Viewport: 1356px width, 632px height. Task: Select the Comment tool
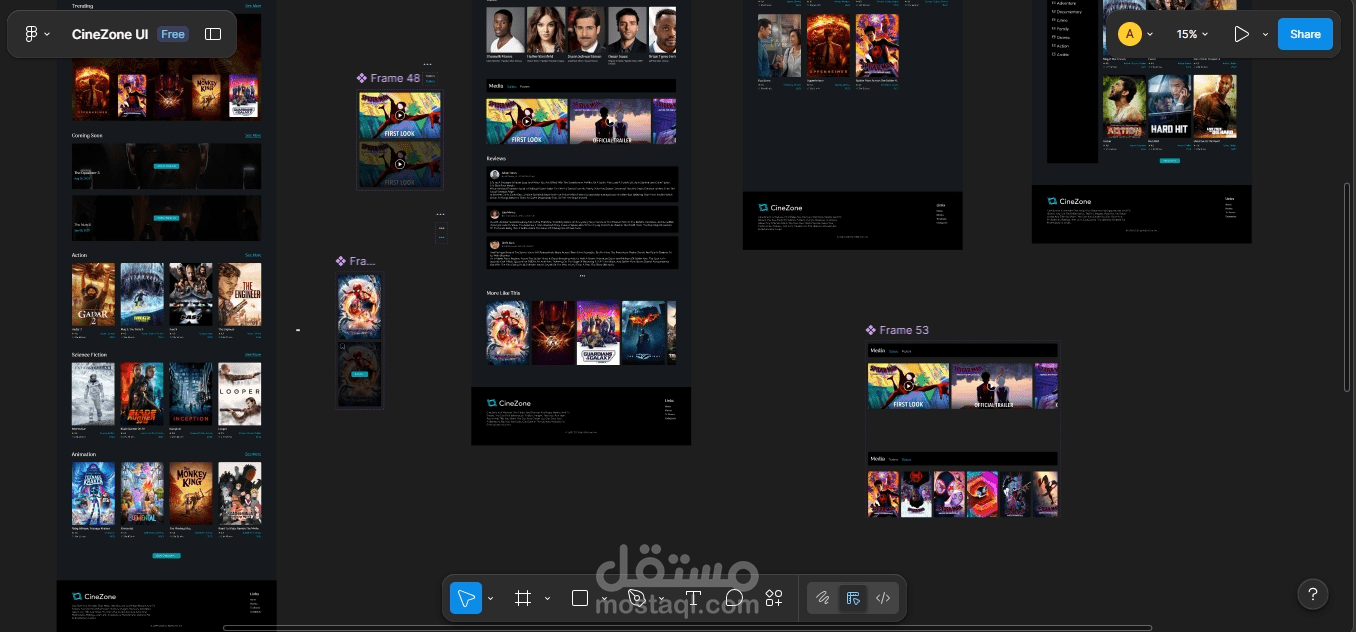[x=734, y=598]
